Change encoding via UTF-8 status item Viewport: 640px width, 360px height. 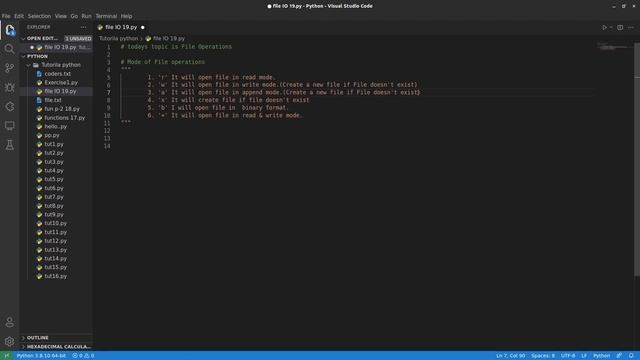click(568, 356)
